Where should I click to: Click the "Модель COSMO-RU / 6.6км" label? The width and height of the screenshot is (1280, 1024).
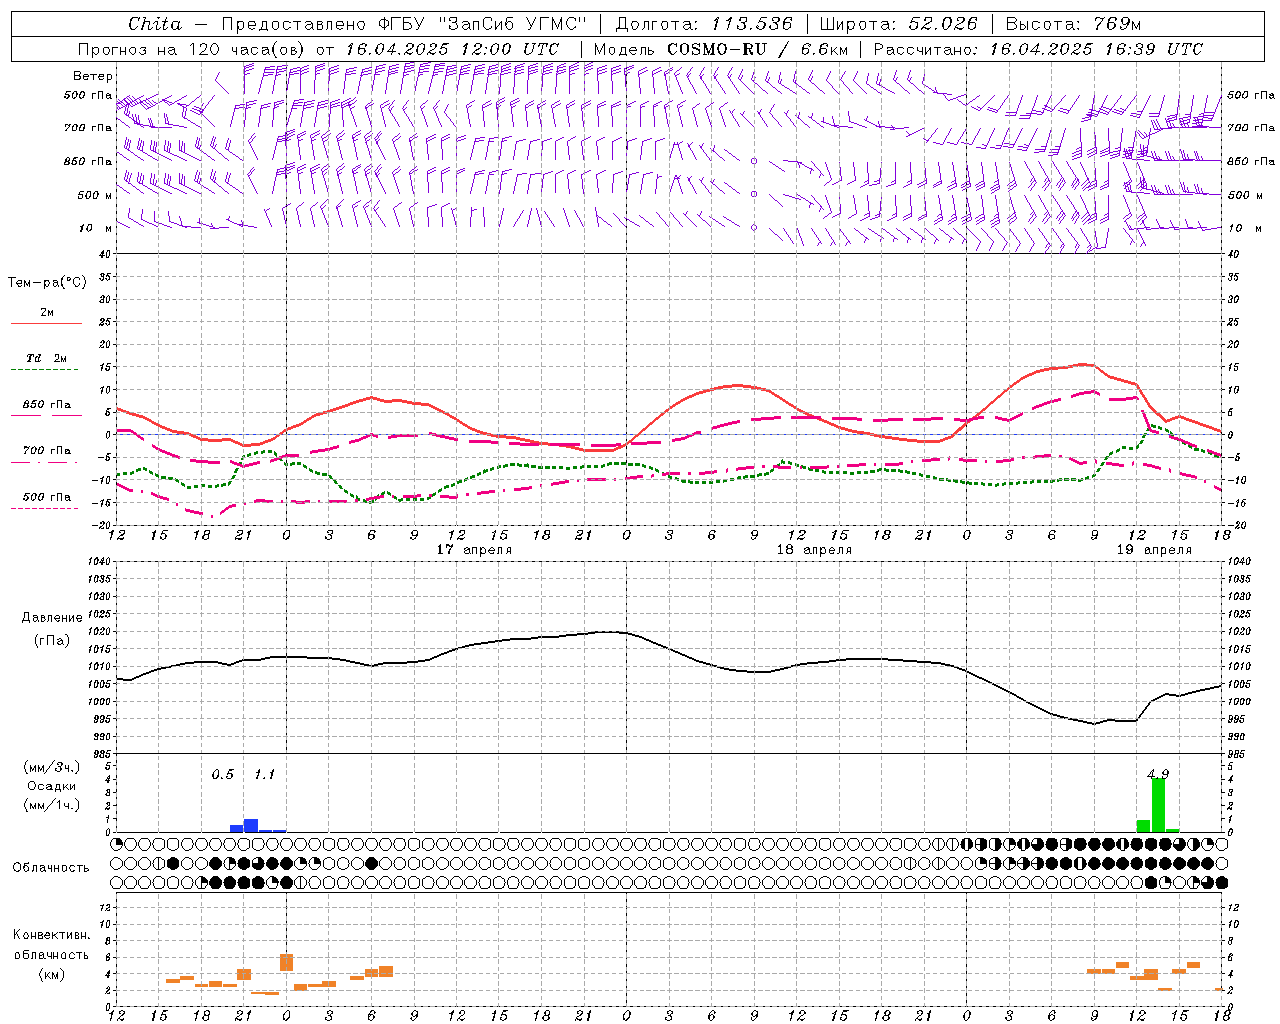722,49
